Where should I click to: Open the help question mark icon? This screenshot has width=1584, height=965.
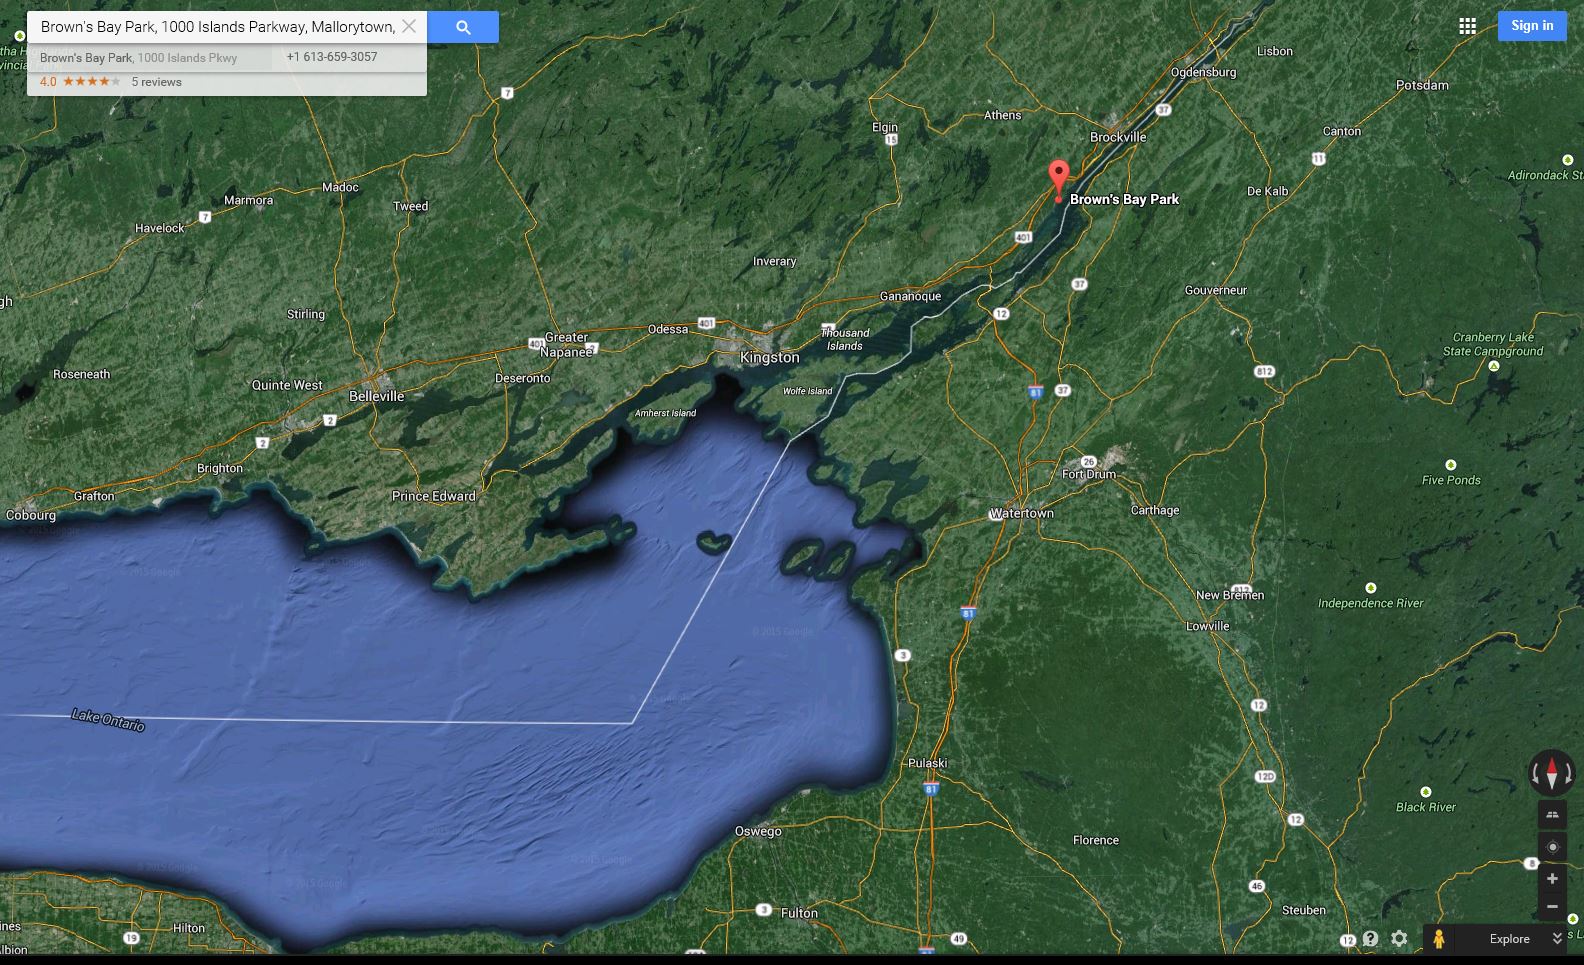tap(1370, 939)
